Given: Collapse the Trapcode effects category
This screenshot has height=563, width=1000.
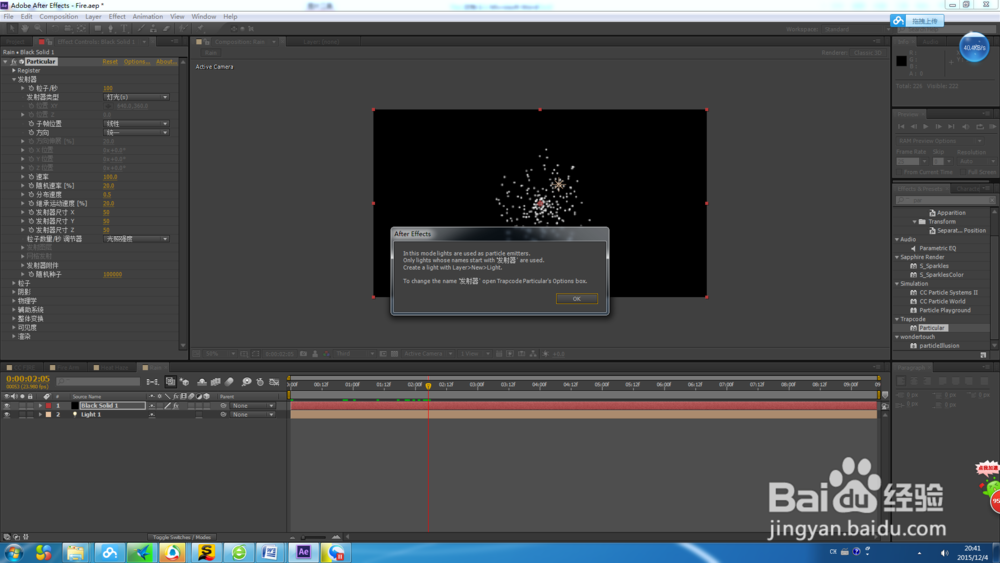Looking at the screenshot, I should click(897, 319).
